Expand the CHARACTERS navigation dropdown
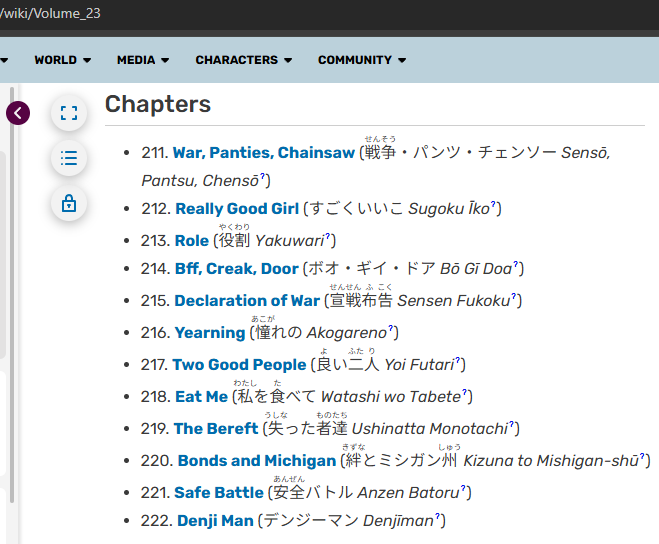 tap(243, 60)
